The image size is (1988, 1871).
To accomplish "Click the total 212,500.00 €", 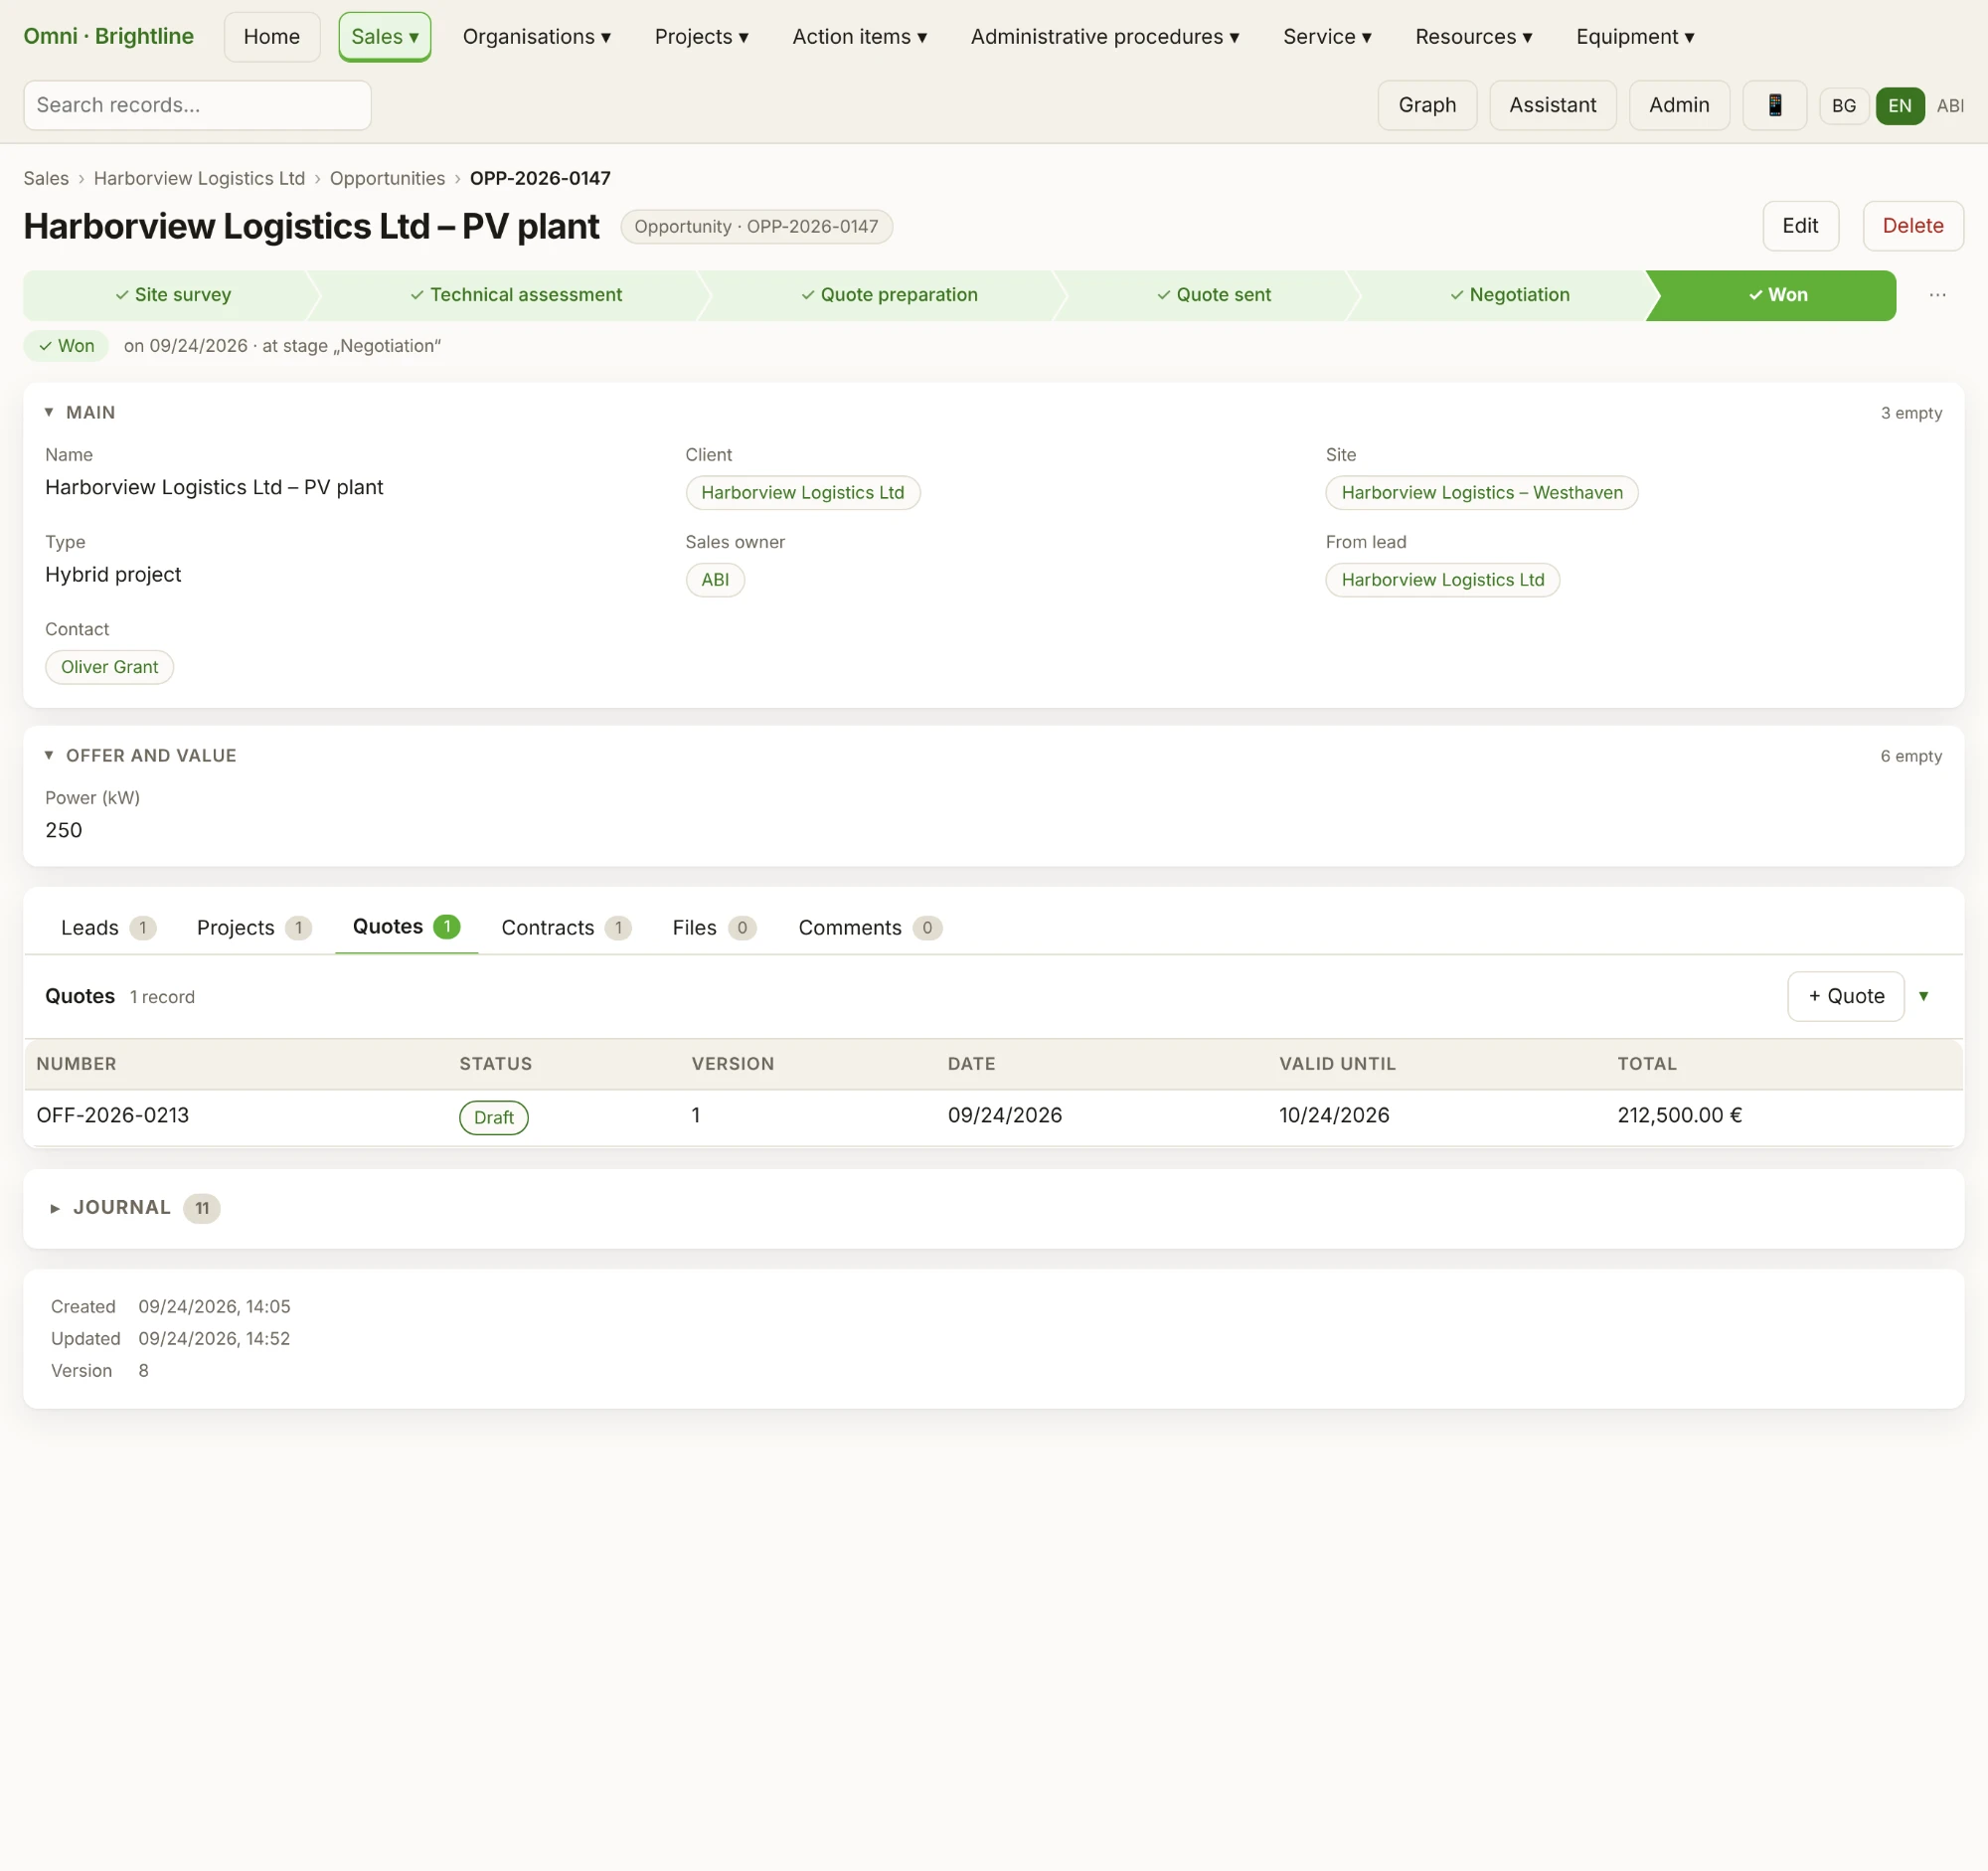I will click(1679, 1116).
